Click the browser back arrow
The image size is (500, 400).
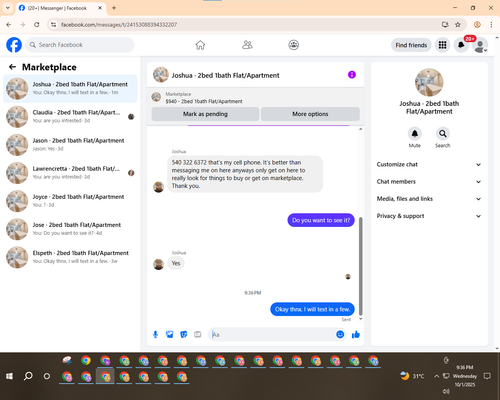tap(9, 24)
